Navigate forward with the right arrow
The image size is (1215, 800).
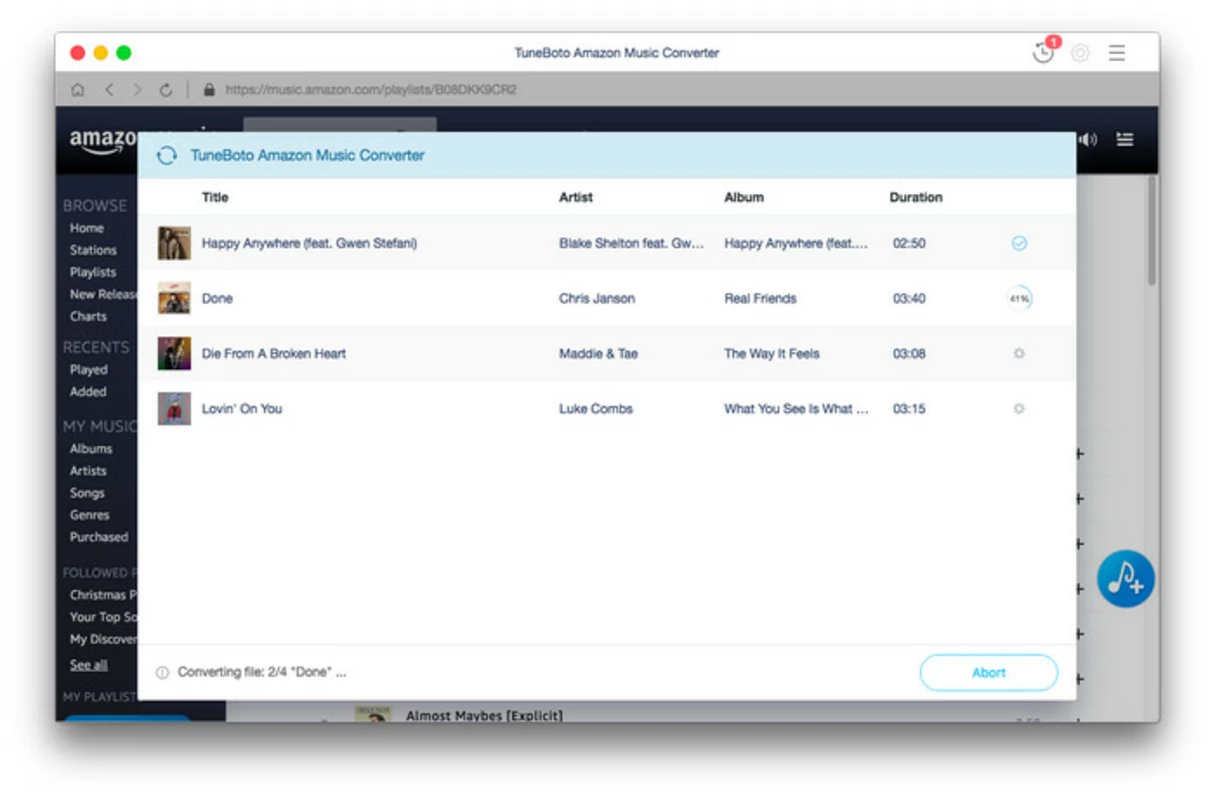pos(137,90)
